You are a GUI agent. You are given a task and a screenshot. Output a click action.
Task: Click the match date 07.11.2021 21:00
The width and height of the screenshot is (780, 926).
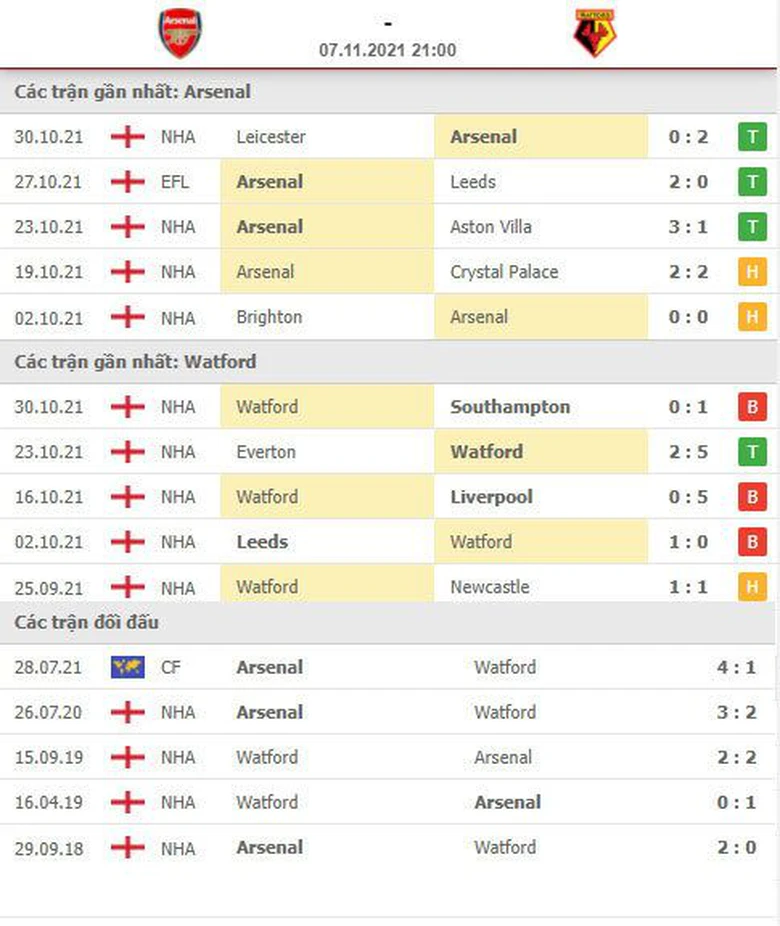(388, 50)
